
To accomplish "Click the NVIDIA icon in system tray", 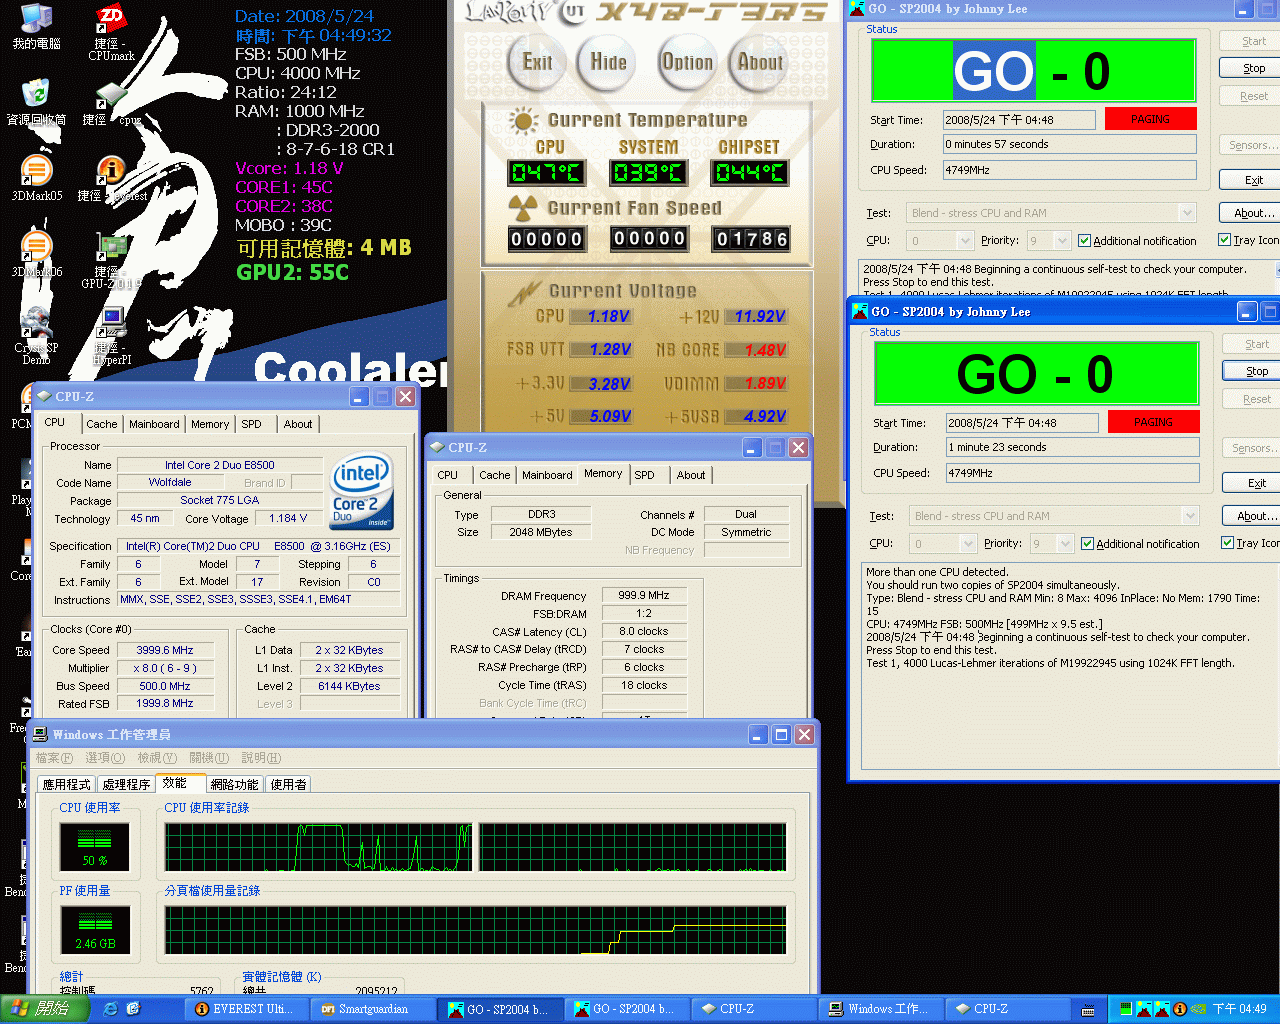I will 1197,1009.
